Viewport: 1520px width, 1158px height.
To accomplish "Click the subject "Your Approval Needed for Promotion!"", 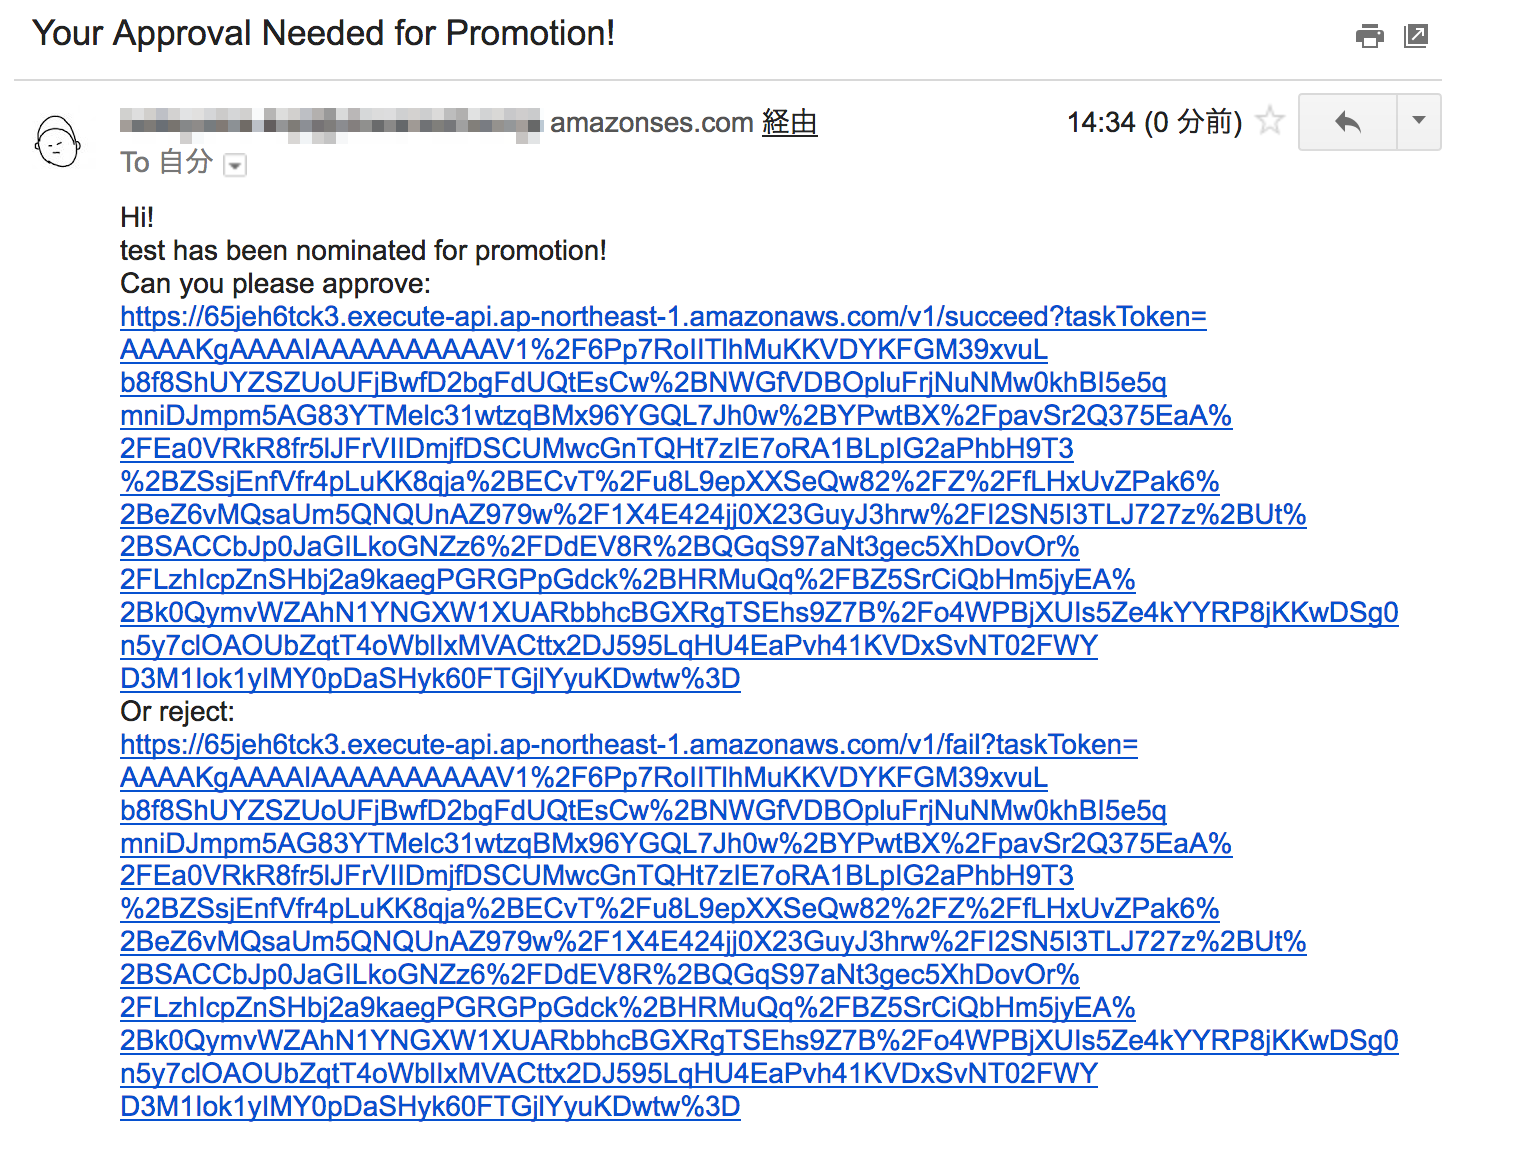I will [x=323, y=33].
